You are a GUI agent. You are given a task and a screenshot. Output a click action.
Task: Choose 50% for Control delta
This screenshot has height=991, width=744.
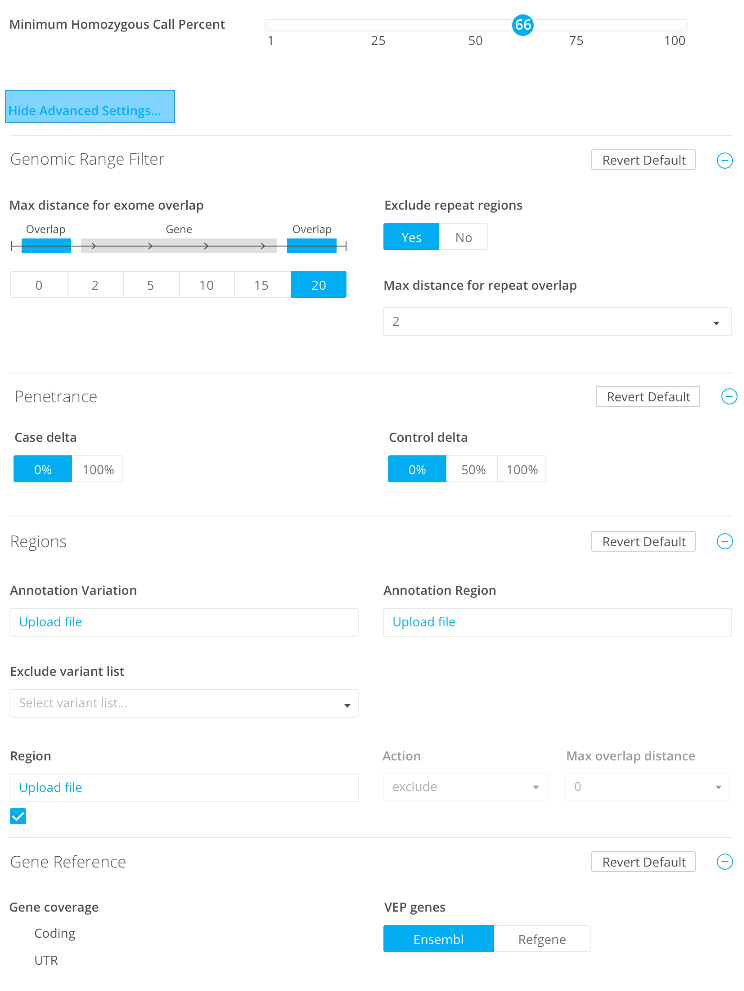click(471, 469)
